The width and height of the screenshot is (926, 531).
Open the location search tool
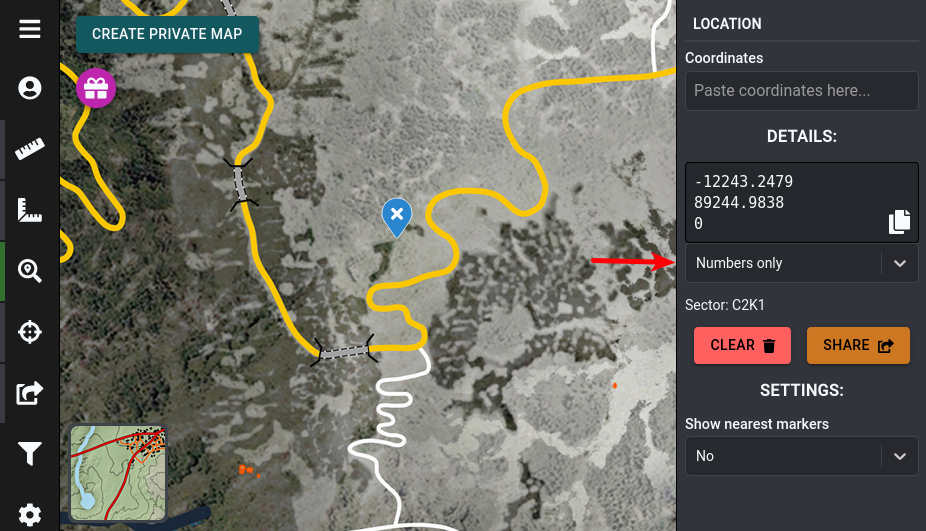click(30, 271)
